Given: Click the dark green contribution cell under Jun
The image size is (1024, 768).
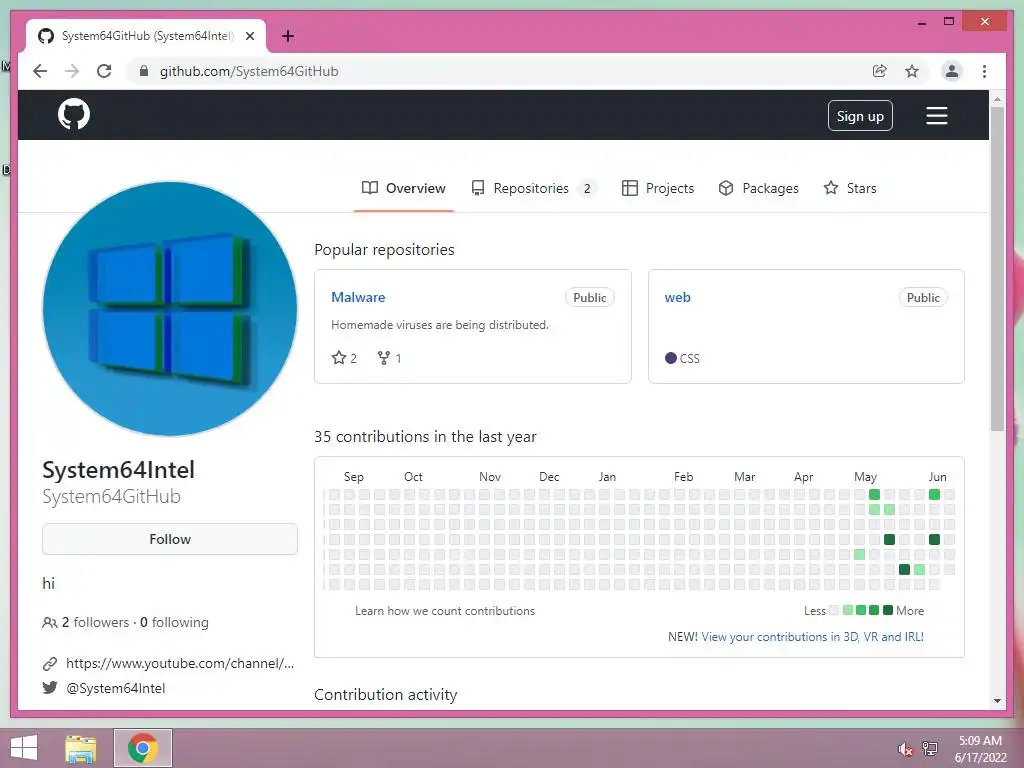Looking at the screenshot, I should tap(935, 539).
